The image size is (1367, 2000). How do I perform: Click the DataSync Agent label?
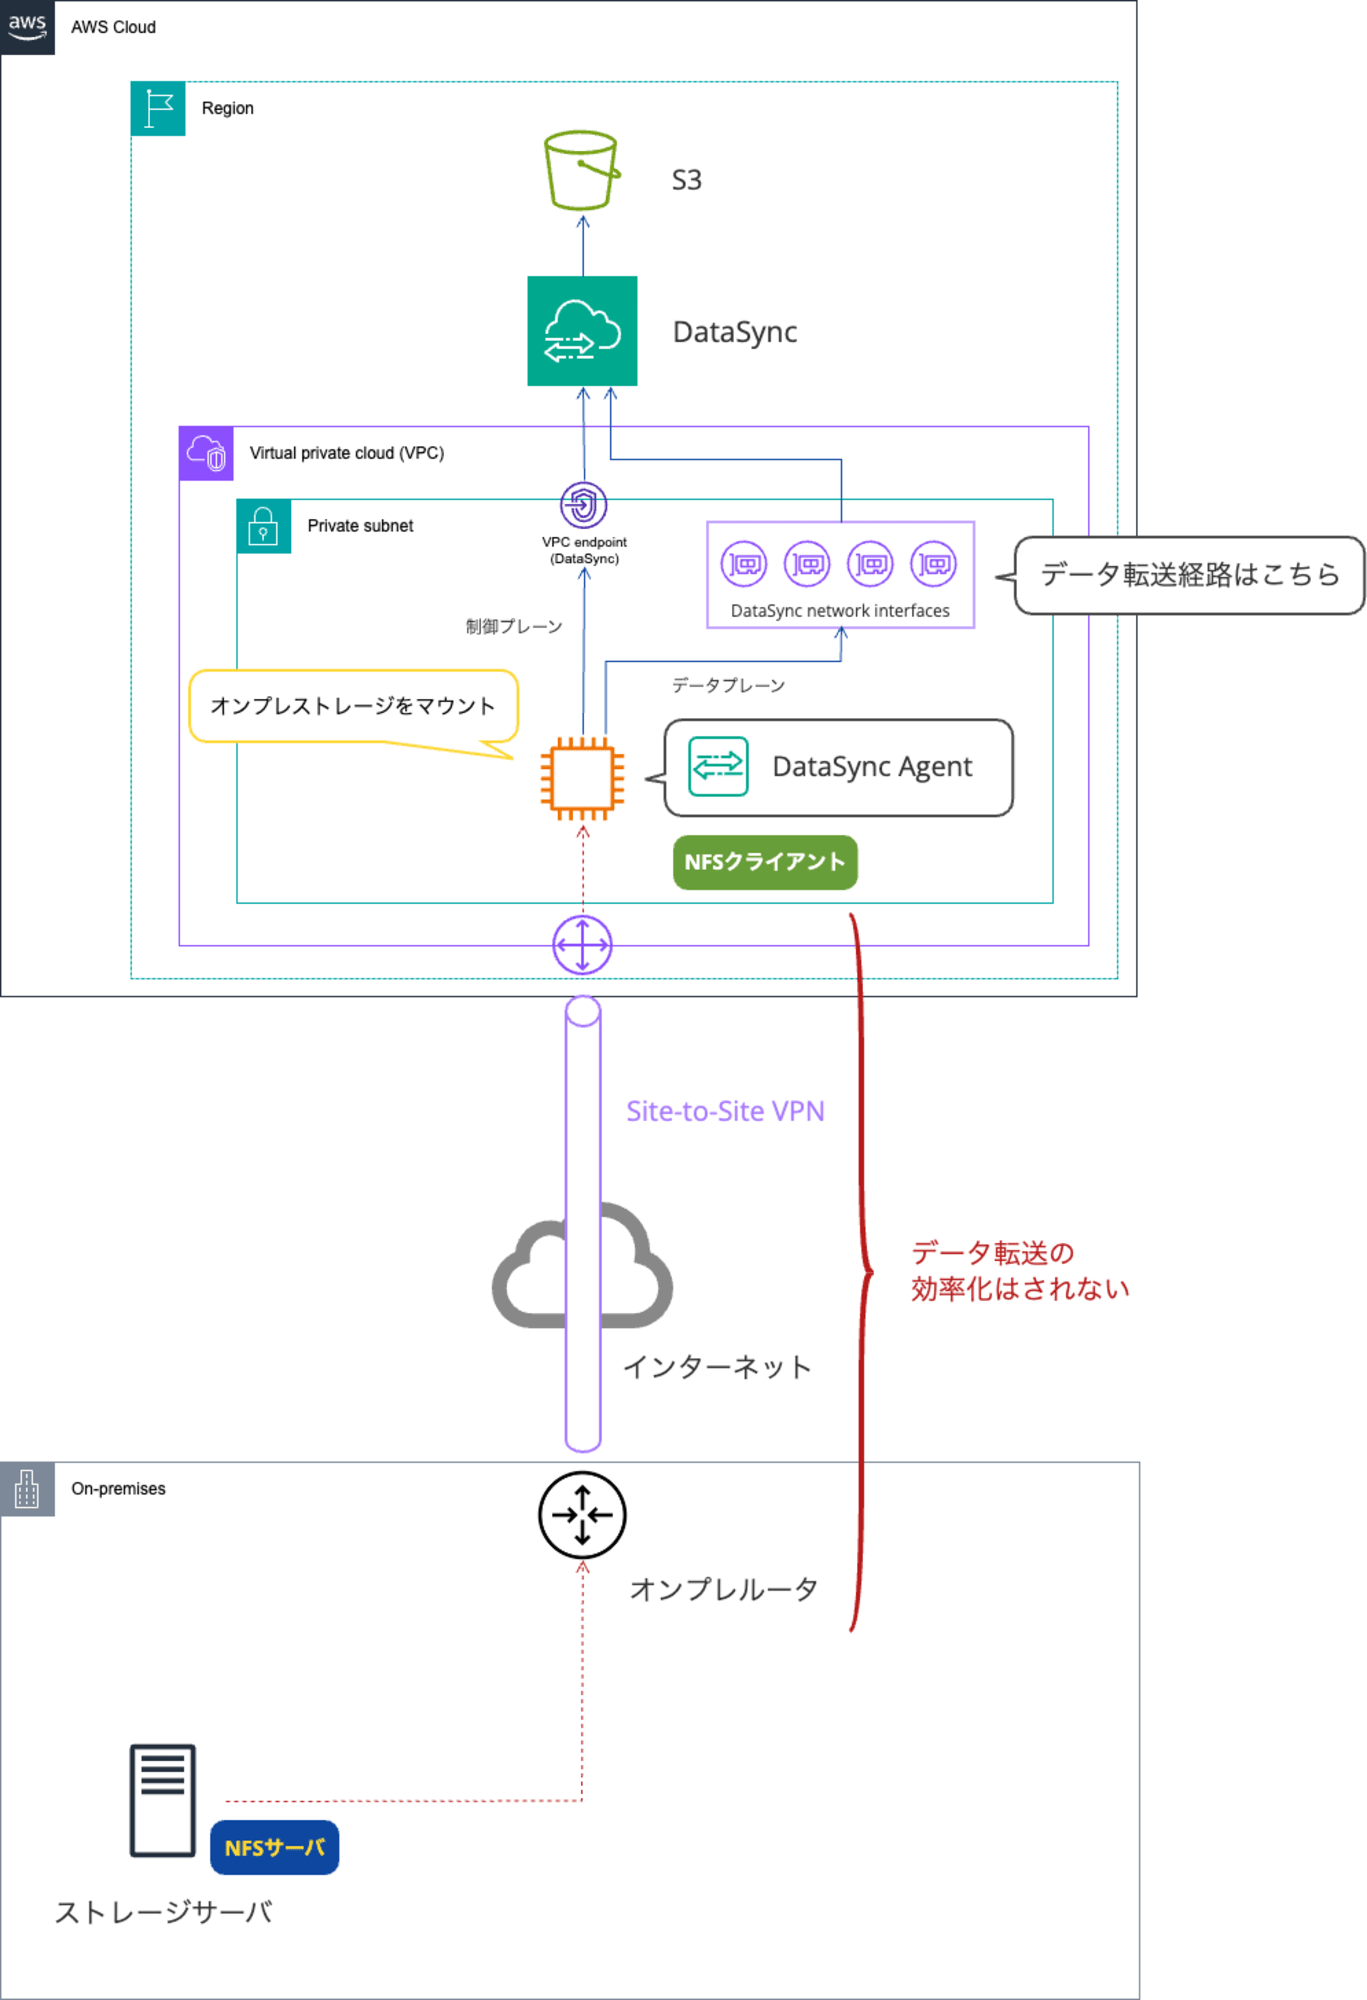pyautogui.click(x=872, y=767)
